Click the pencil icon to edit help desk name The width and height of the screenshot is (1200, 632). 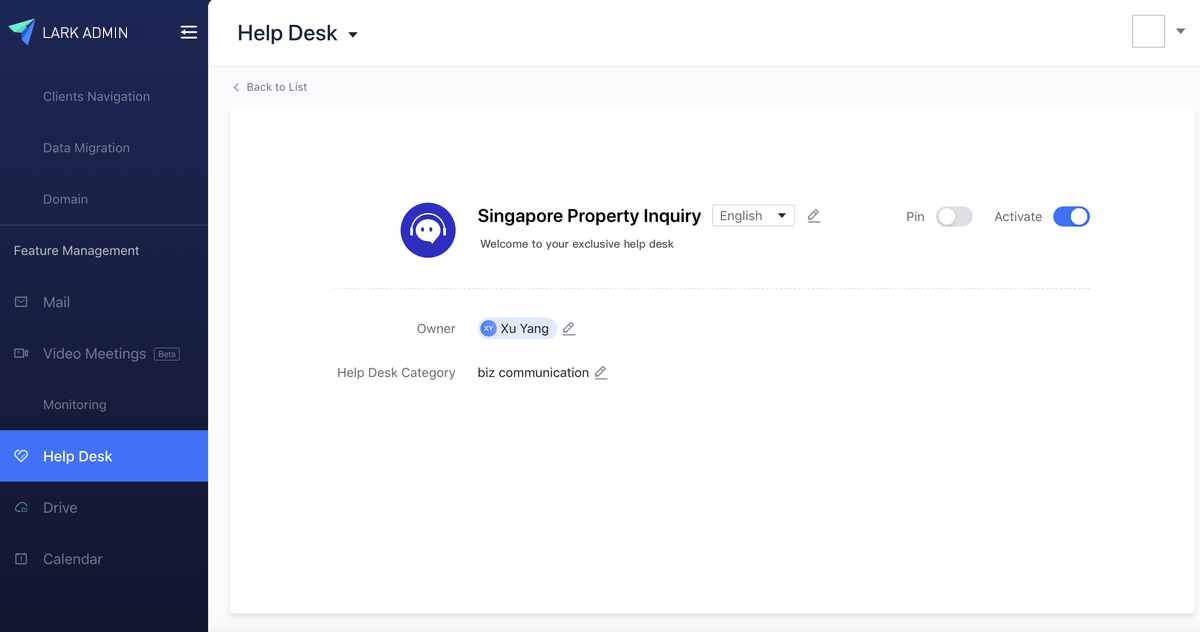tap(813, 215)
